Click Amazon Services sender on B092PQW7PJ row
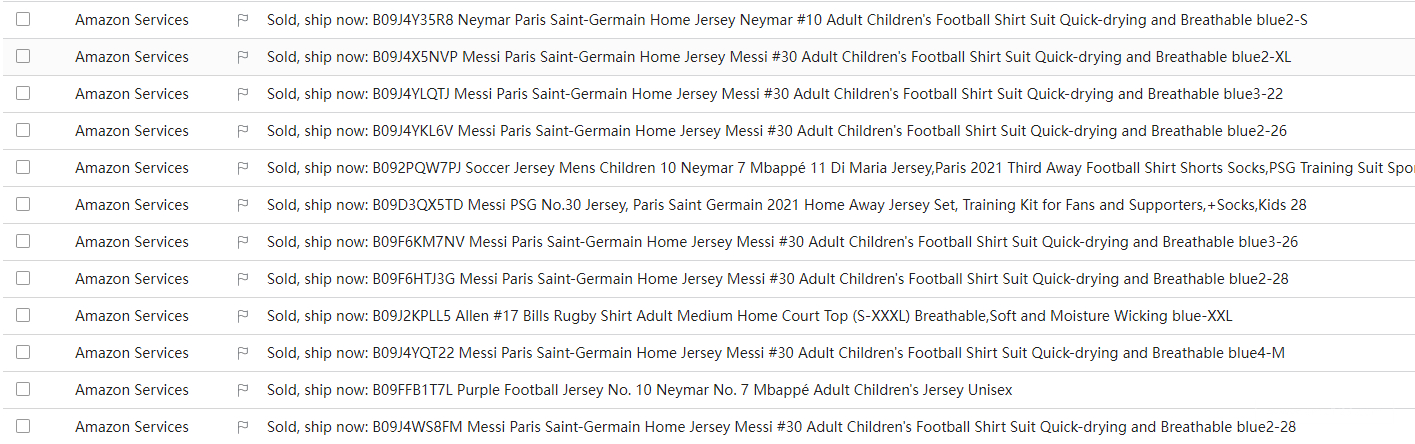Image resolution: width=1415 pixels, height=444 pixels. [x=131, y=168]
